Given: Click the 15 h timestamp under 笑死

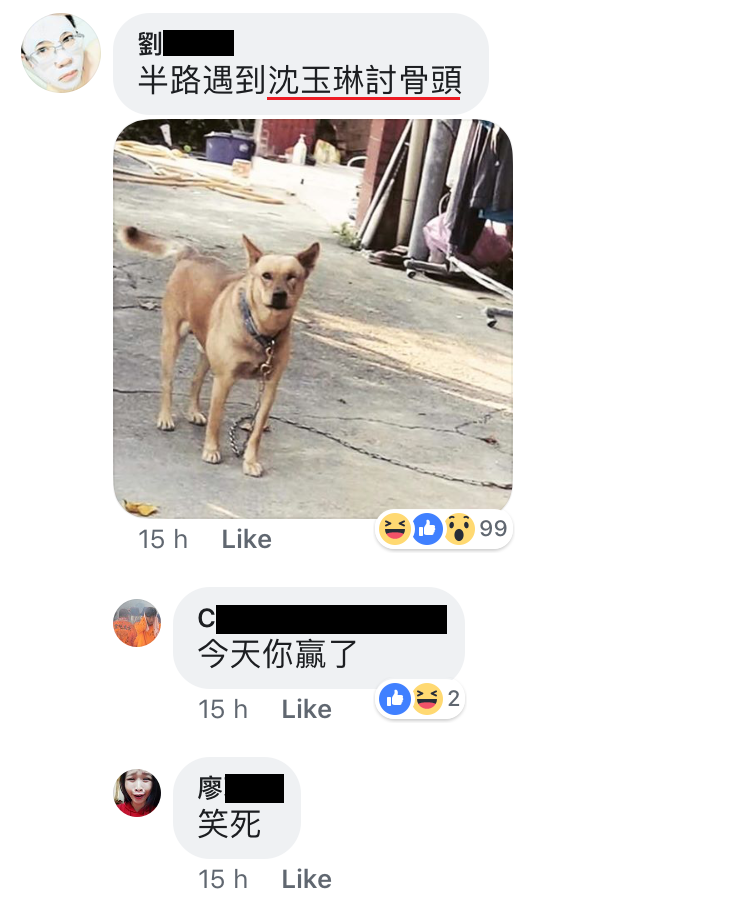Looking at the screenshot, I should click(223, 880).
